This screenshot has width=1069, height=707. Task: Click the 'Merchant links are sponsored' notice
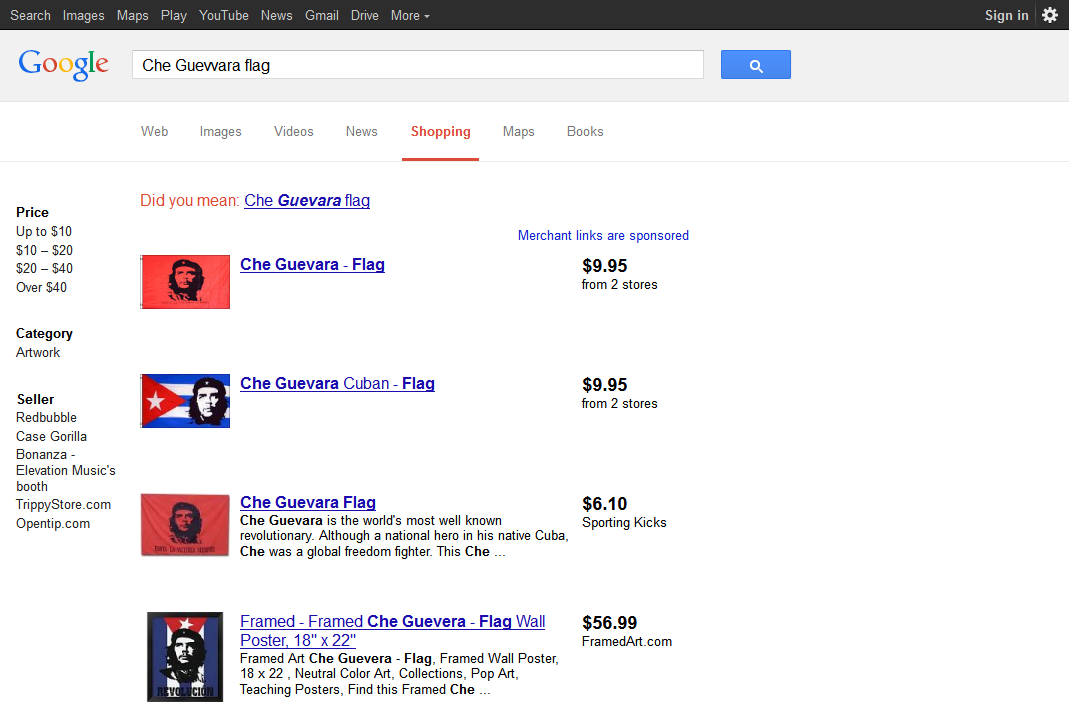point(603,235)
